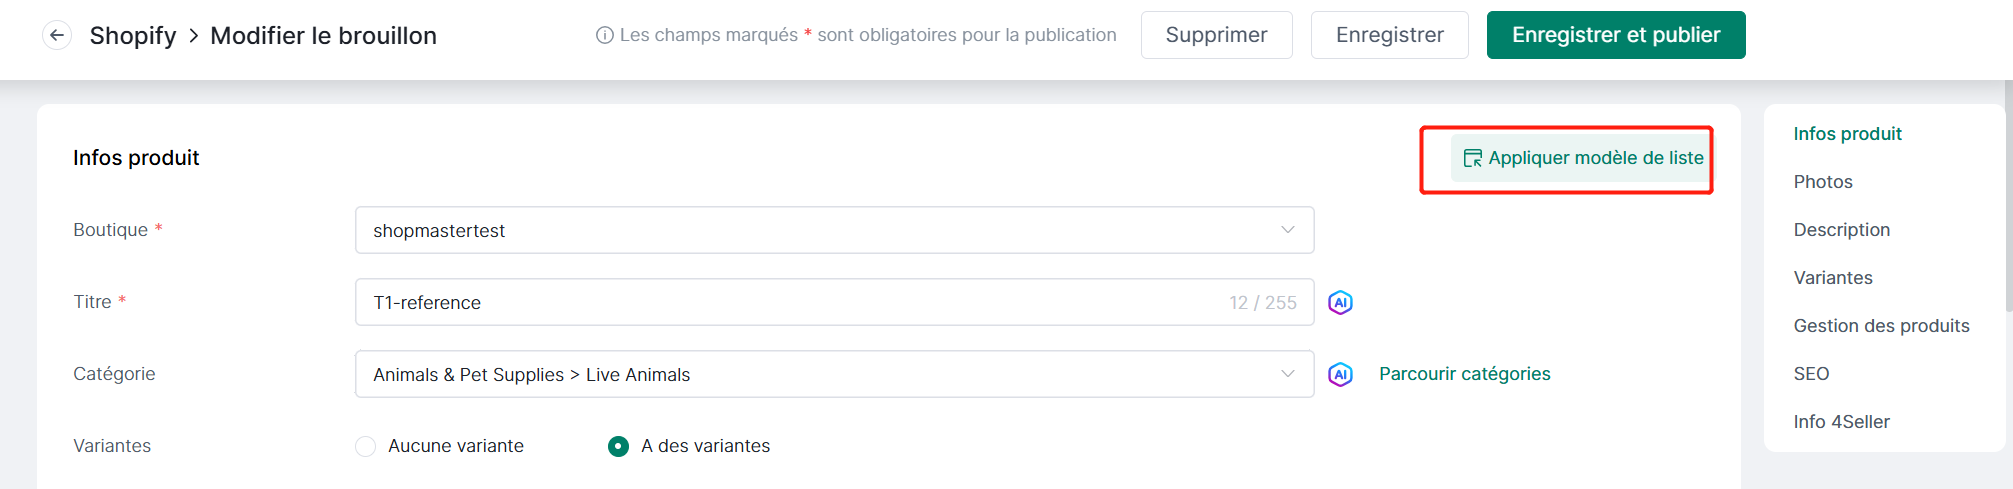This screenshot has height=489, width=2013.
Task: Select the A des variantes radio option
Action: tap(619, 446)
